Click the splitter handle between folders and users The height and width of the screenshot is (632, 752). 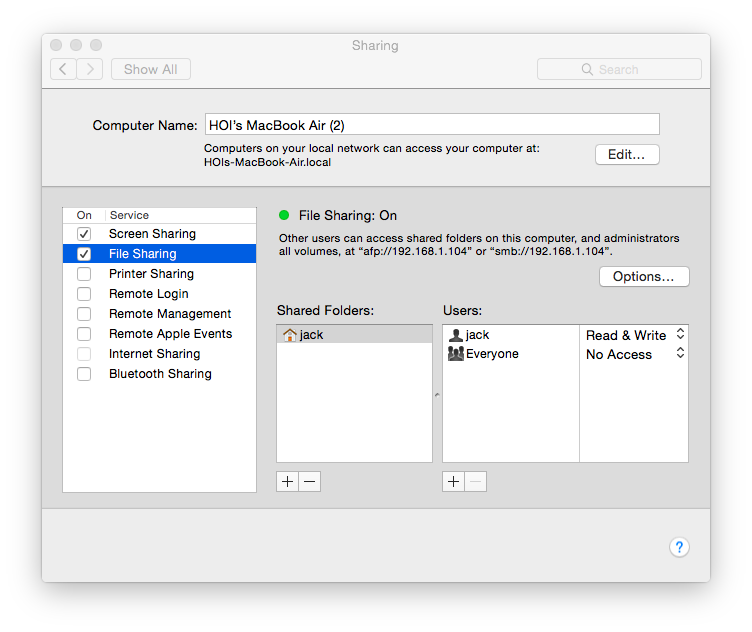coord(437,395)
